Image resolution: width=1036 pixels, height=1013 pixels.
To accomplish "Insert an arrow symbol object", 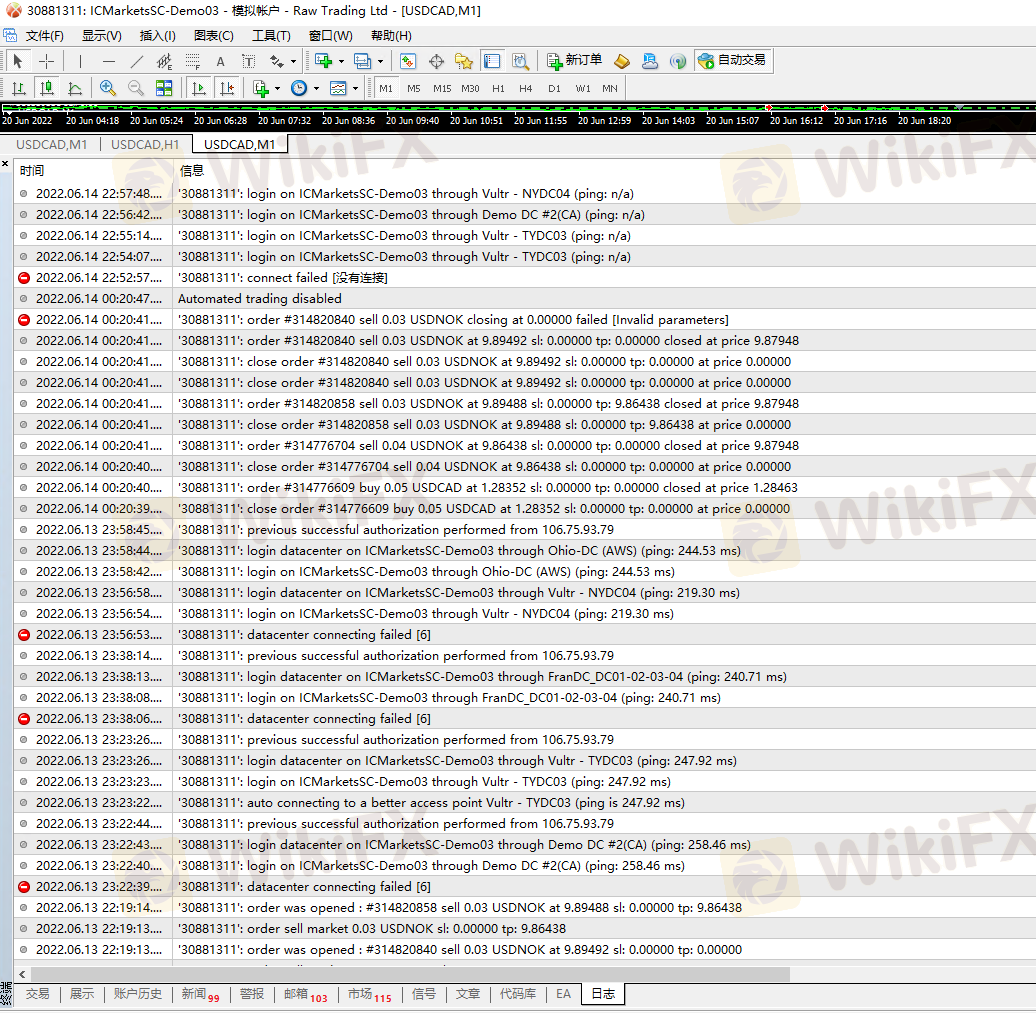I will (x=276, y=61).
